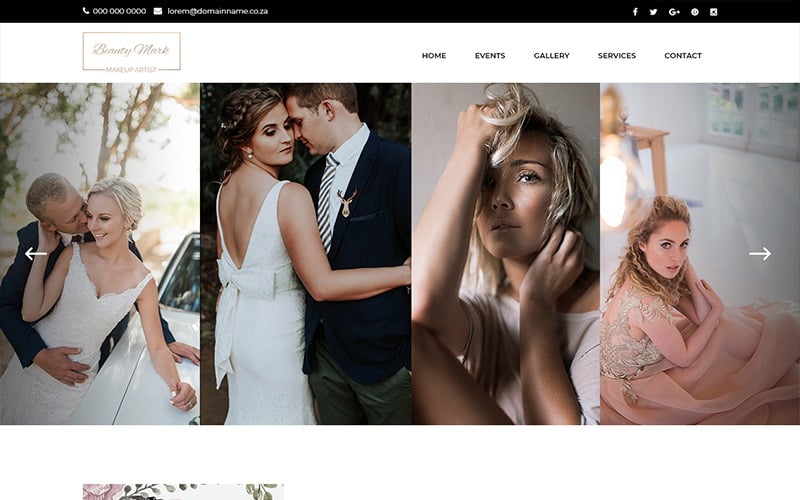
Task: Open the Facebook social icon
Action: 635,12
